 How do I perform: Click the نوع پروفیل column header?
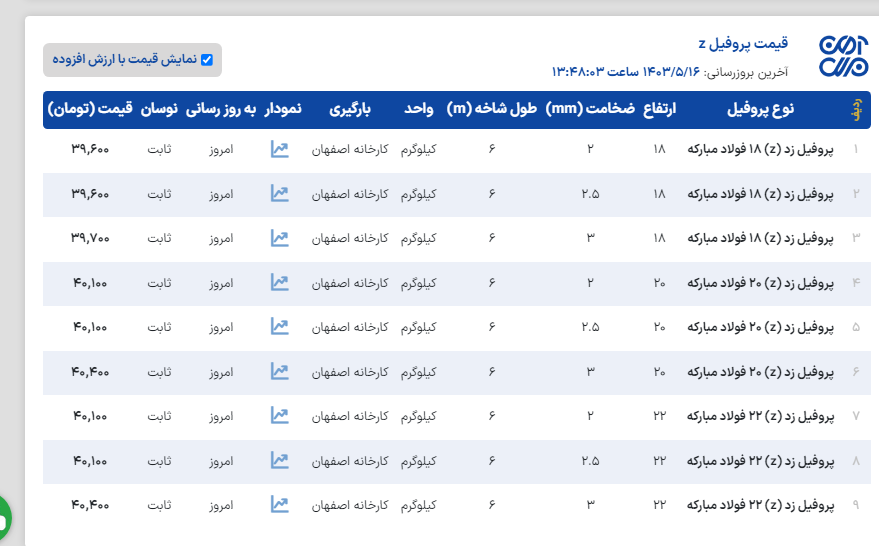coord(764,109)
